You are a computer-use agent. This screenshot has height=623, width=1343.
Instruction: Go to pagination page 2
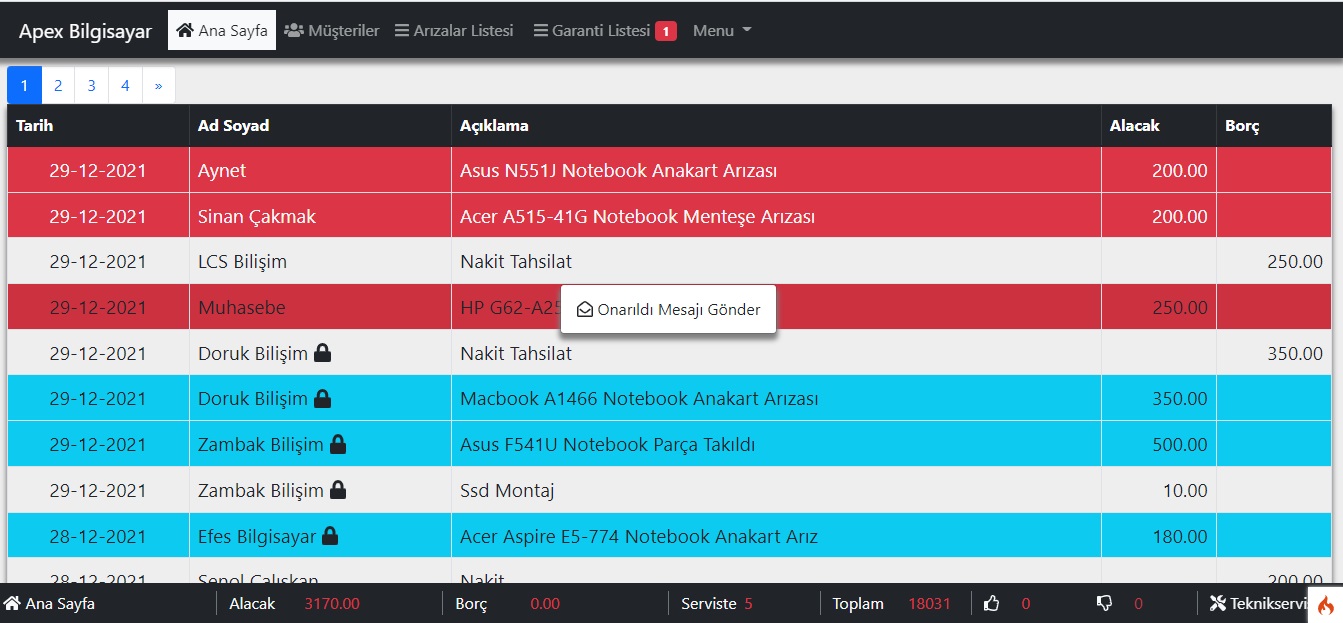pyautogui.click(x=58, y=85)
